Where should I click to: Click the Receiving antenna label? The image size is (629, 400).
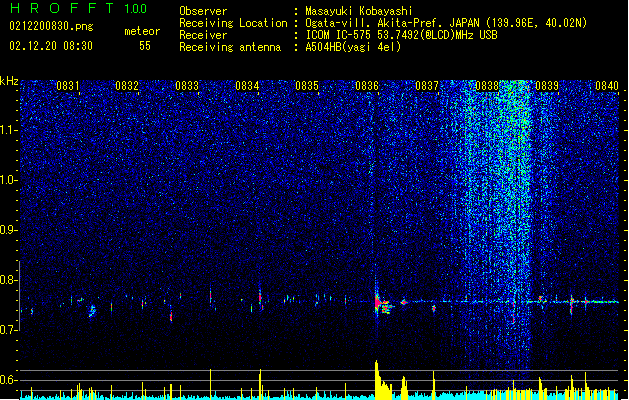coord(230,47)
